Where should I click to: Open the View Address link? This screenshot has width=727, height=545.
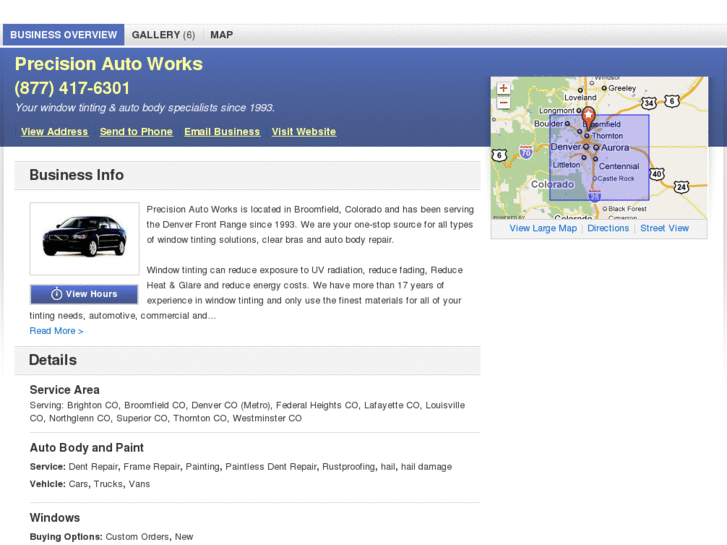[x=54, y=132]
